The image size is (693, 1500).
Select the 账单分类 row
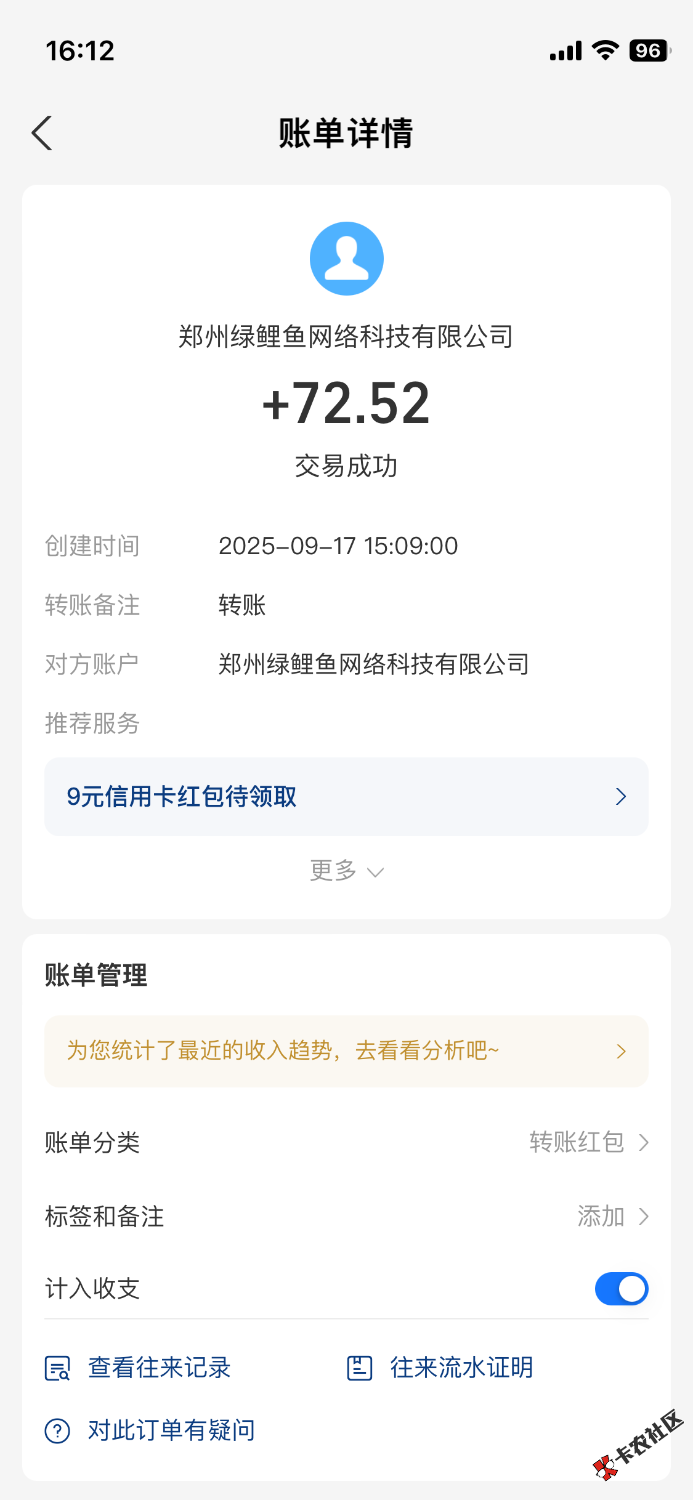[346, 1142]
